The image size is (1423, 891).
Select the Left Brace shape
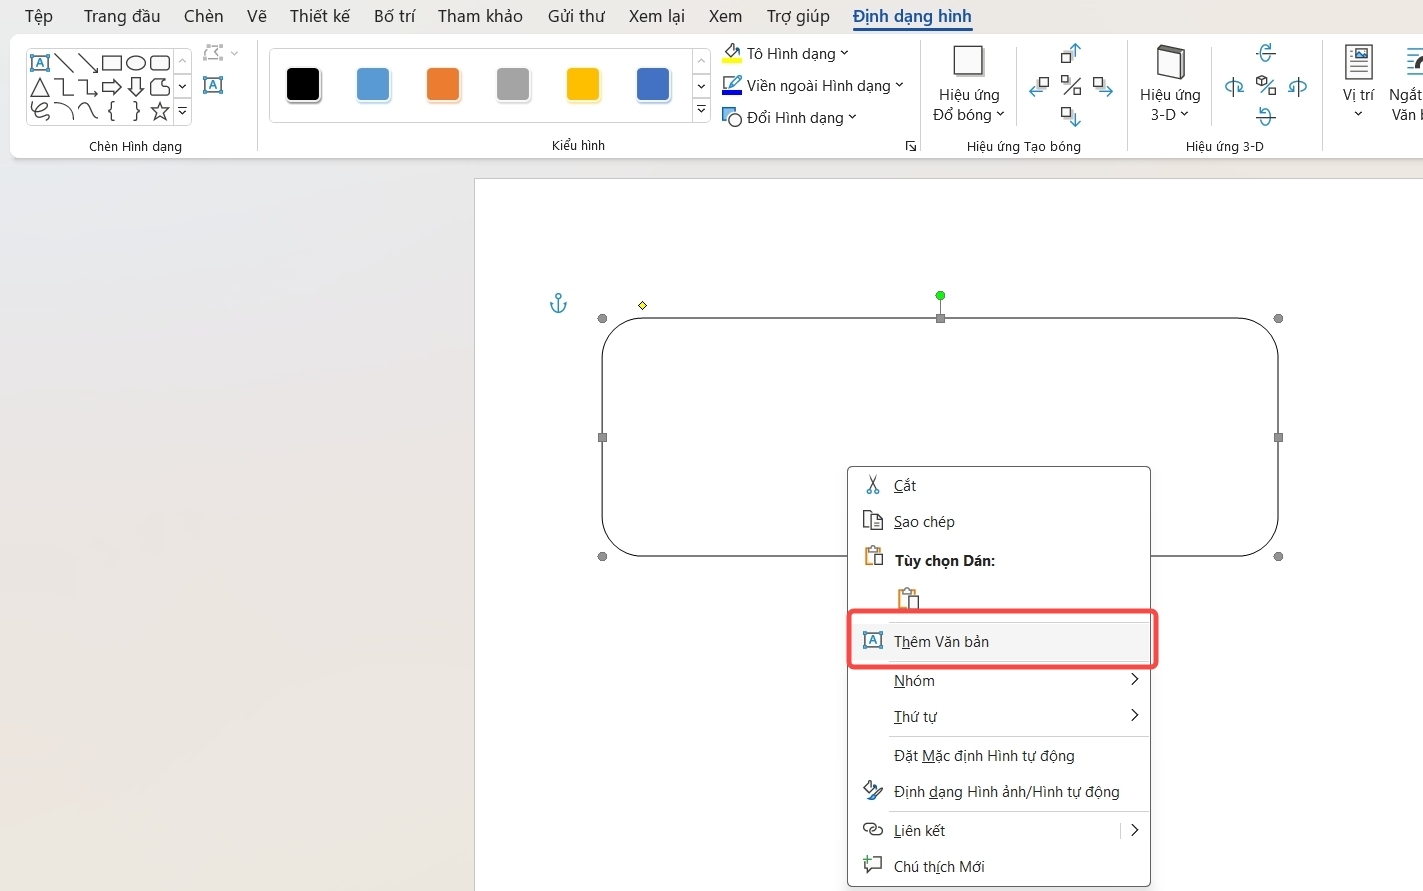112,111
